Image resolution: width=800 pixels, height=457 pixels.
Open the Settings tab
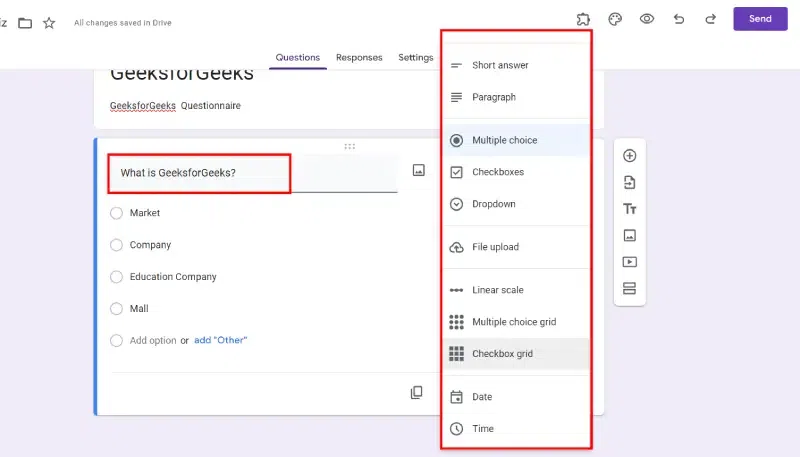(x=415, y=58)
